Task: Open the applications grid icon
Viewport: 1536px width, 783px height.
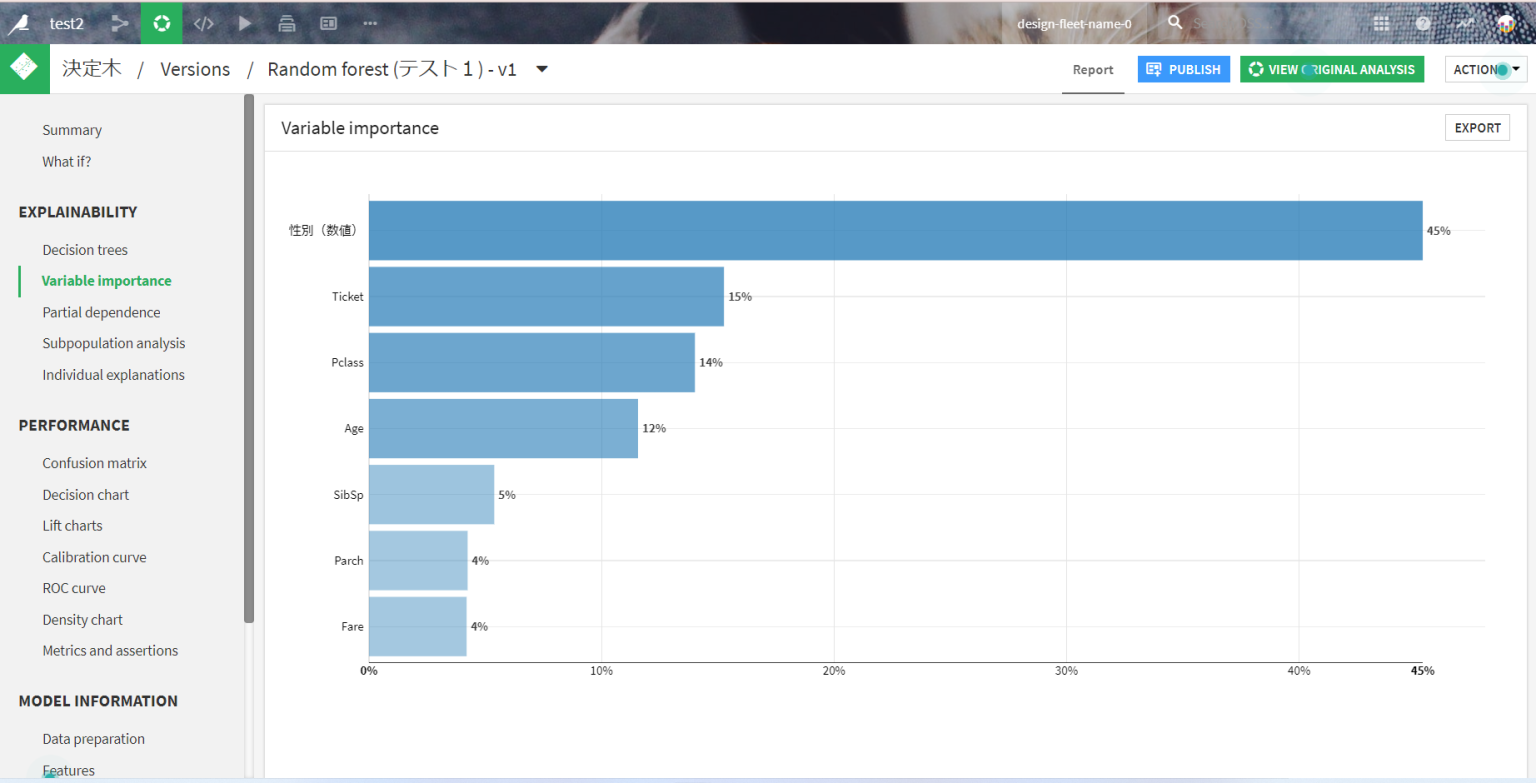Action: (1381, 23)
